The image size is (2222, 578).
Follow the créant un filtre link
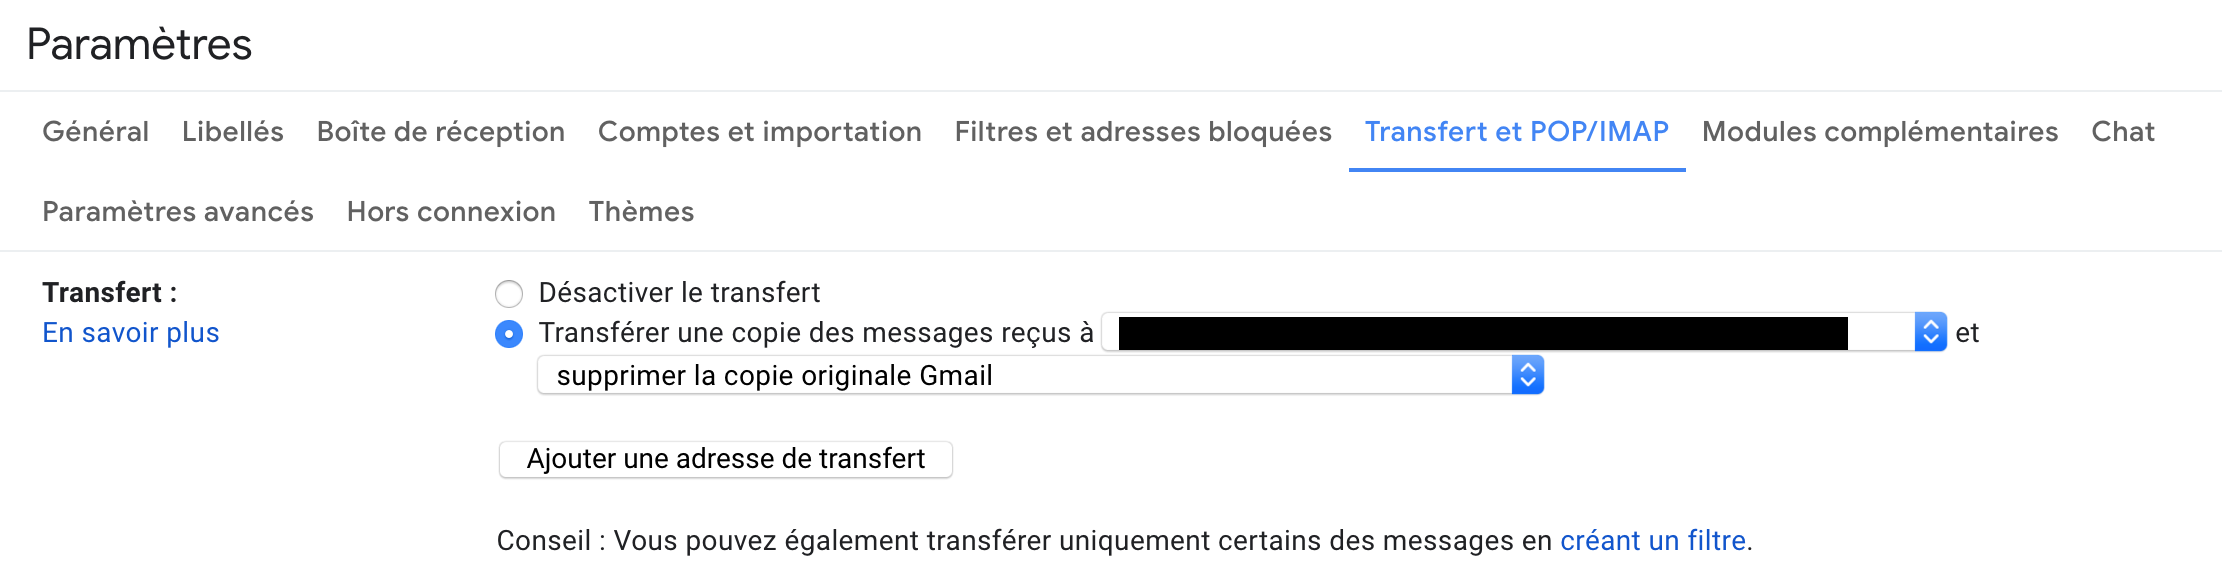tap(1653, 540)
